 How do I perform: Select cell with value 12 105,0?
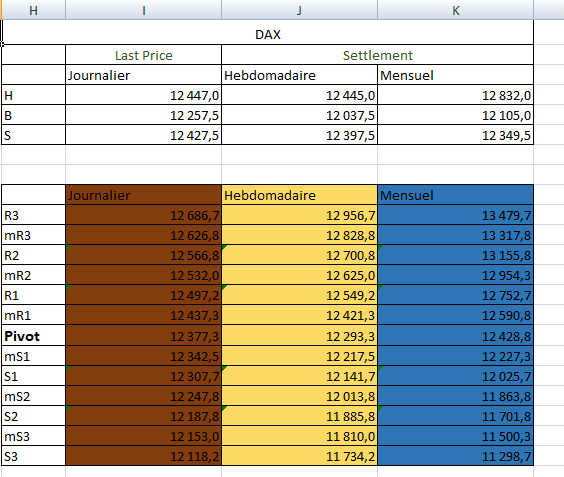point(455,115)
